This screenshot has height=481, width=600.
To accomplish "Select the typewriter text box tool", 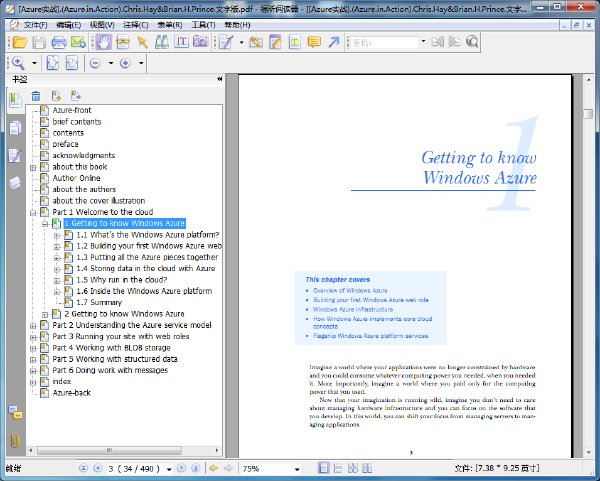I will tap(295, 42).
